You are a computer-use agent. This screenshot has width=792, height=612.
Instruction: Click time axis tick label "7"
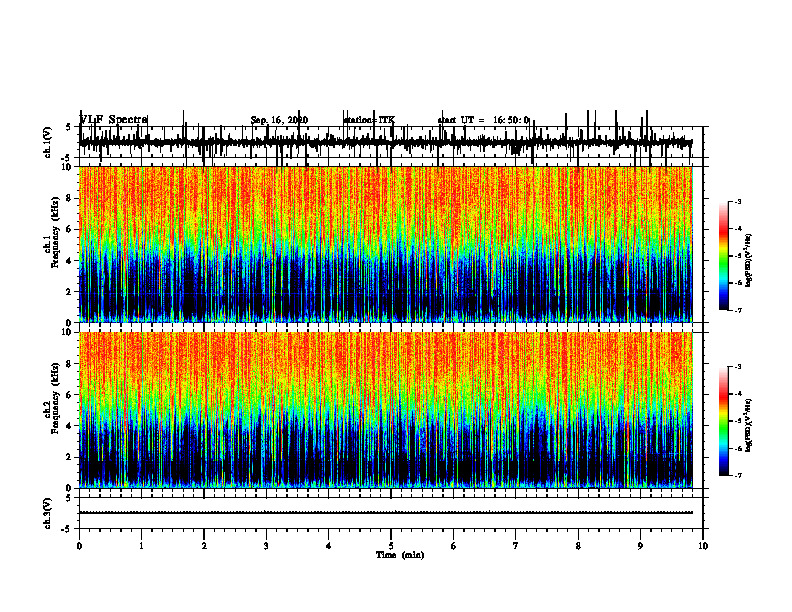(516, 546)
